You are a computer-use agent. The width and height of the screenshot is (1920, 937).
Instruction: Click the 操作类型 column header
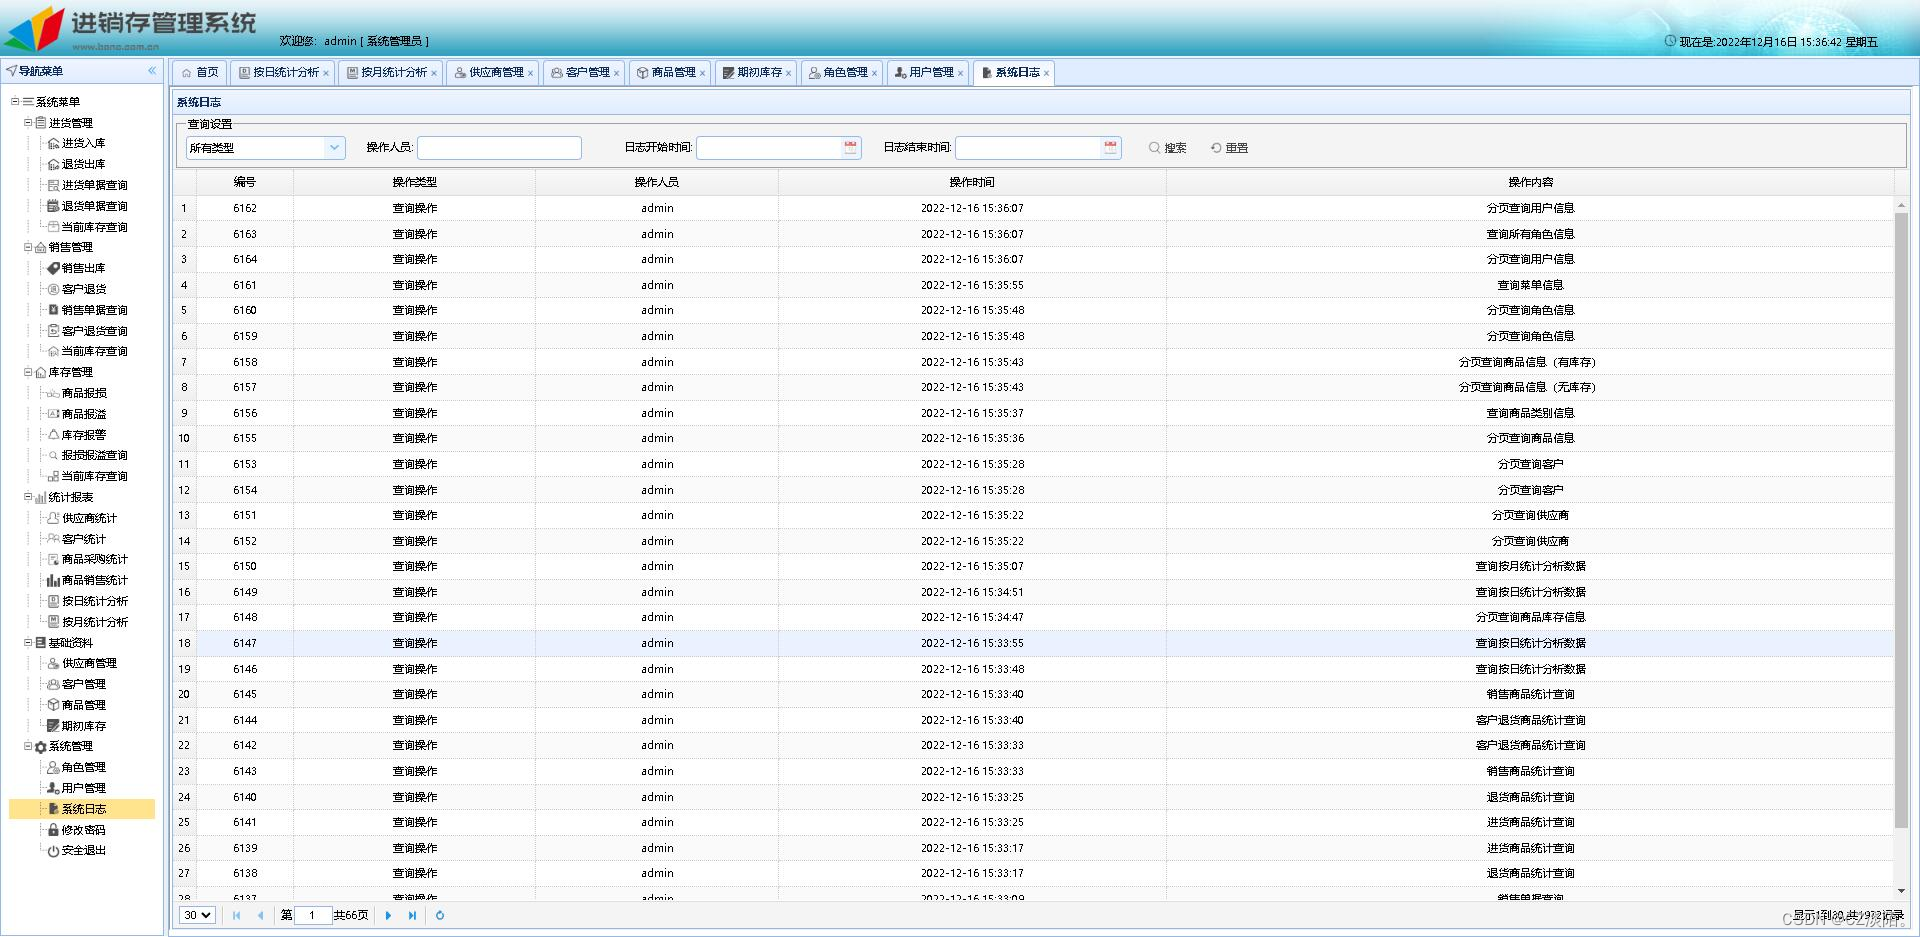[414, 182]
